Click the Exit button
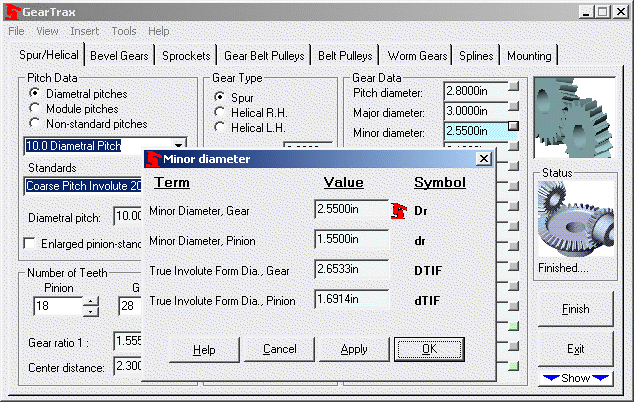634x402 pixels. [575, 349]
